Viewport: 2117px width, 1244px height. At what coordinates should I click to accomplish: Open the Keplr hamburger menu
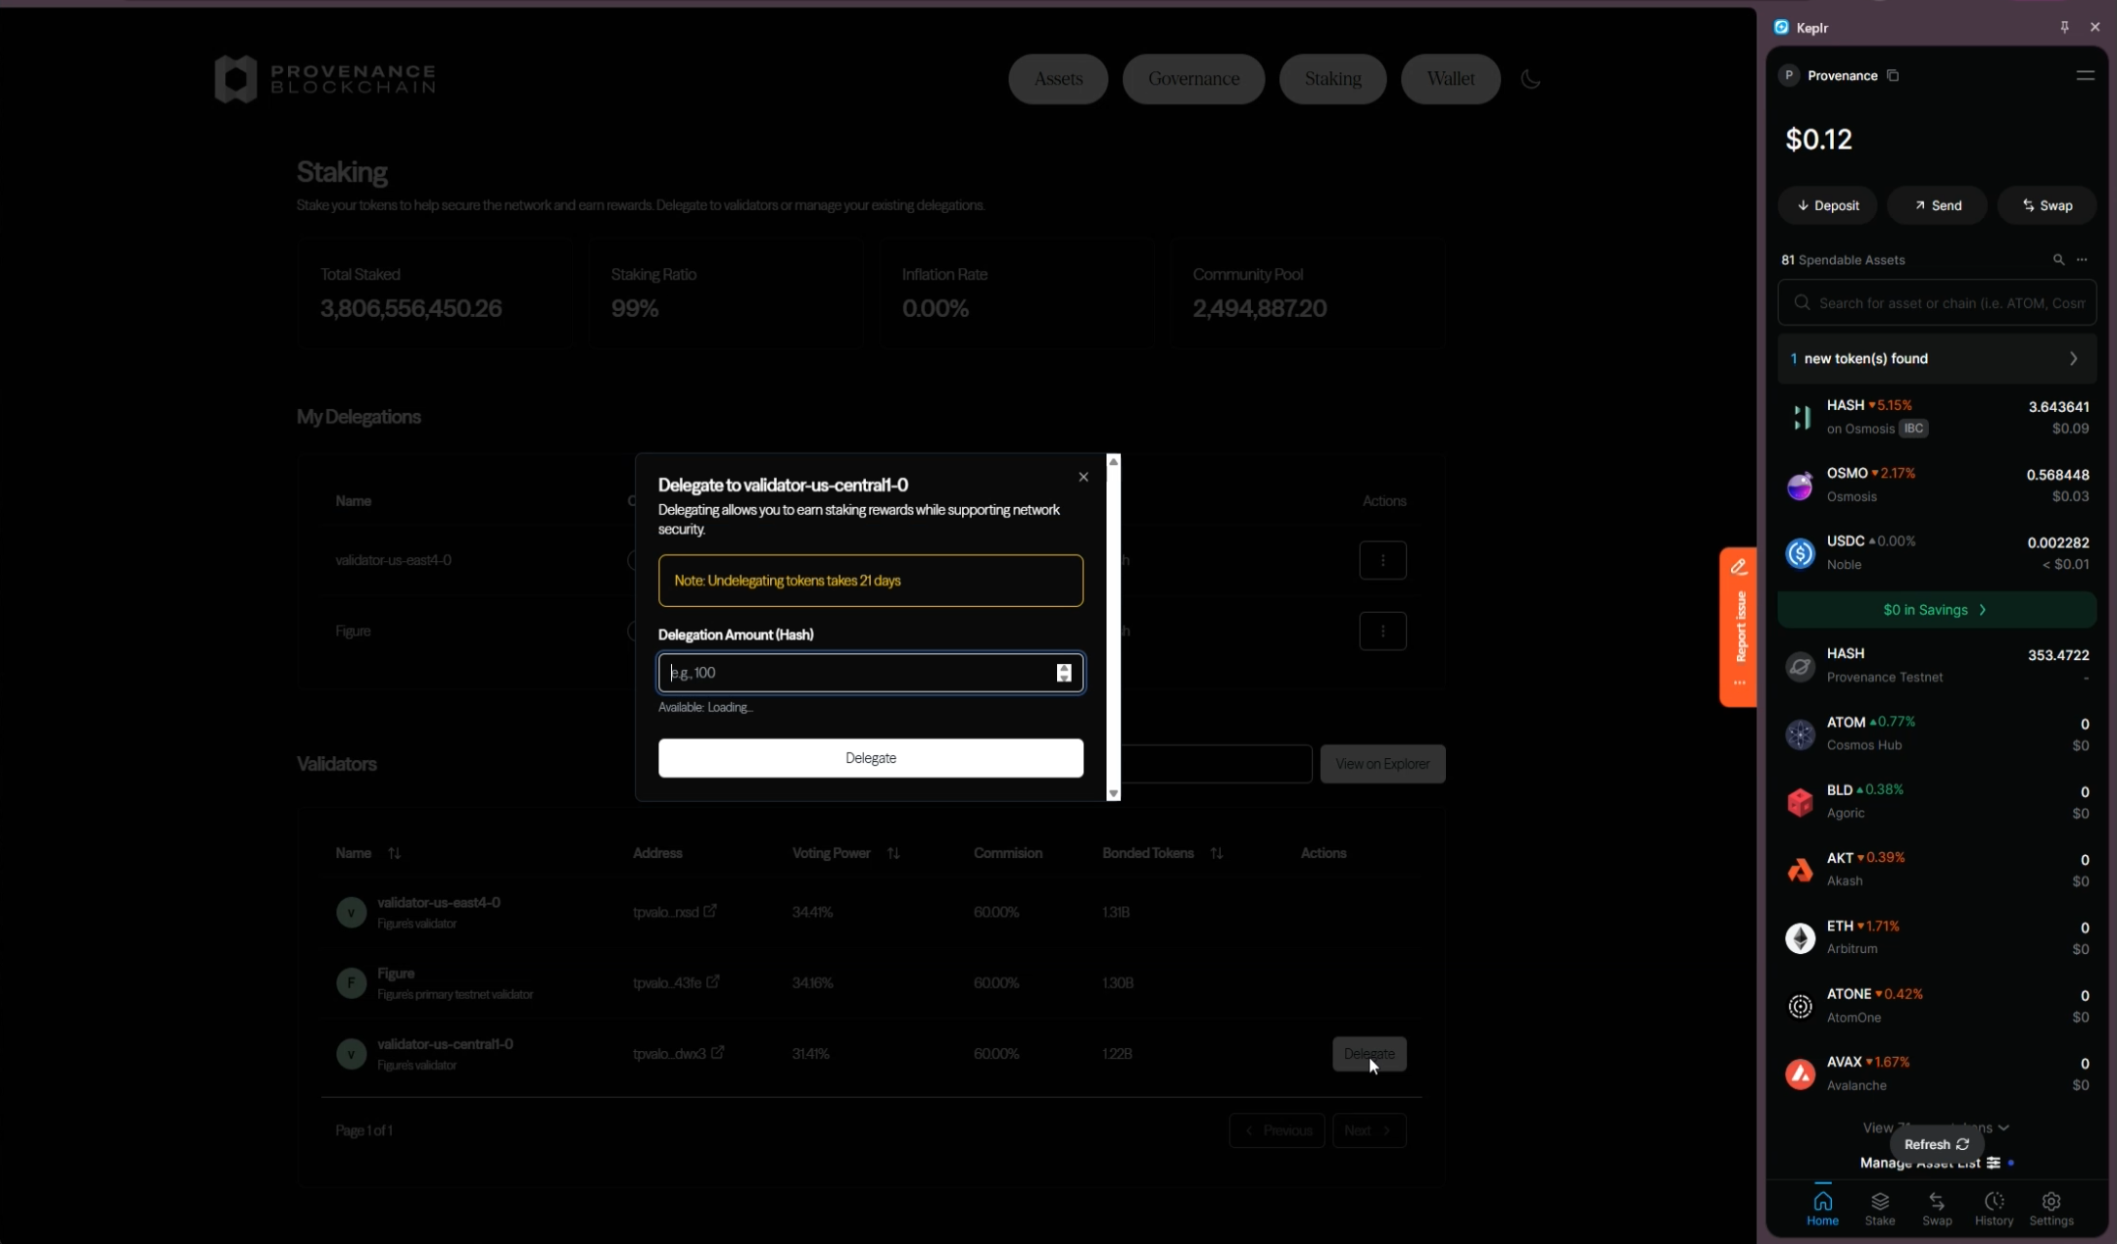pyautogui.click(x=2085, y=76)
